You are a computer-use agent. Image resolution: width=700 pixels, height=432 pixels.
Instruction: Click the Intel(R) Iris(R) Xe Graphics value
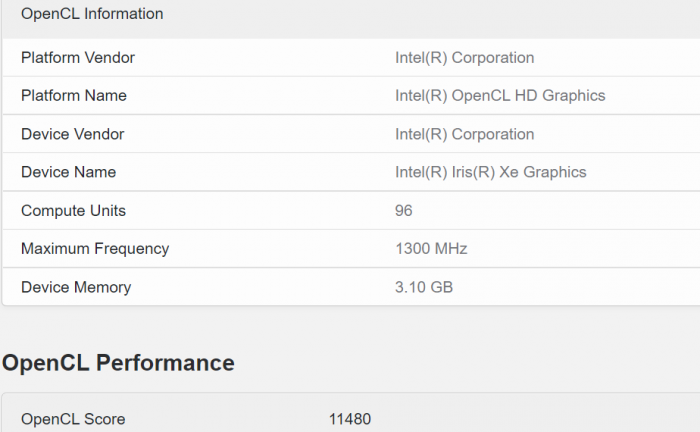(490, 172)
